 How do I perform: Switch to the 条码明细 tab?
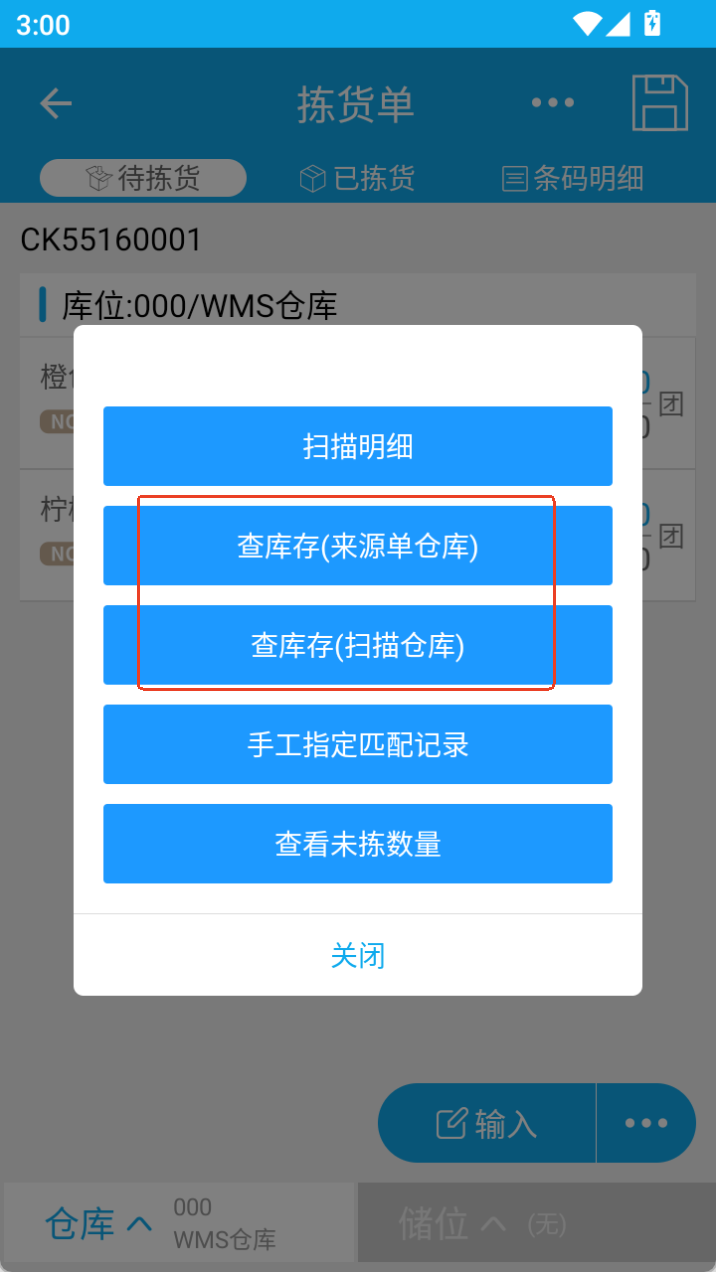[x=573, y=179]
